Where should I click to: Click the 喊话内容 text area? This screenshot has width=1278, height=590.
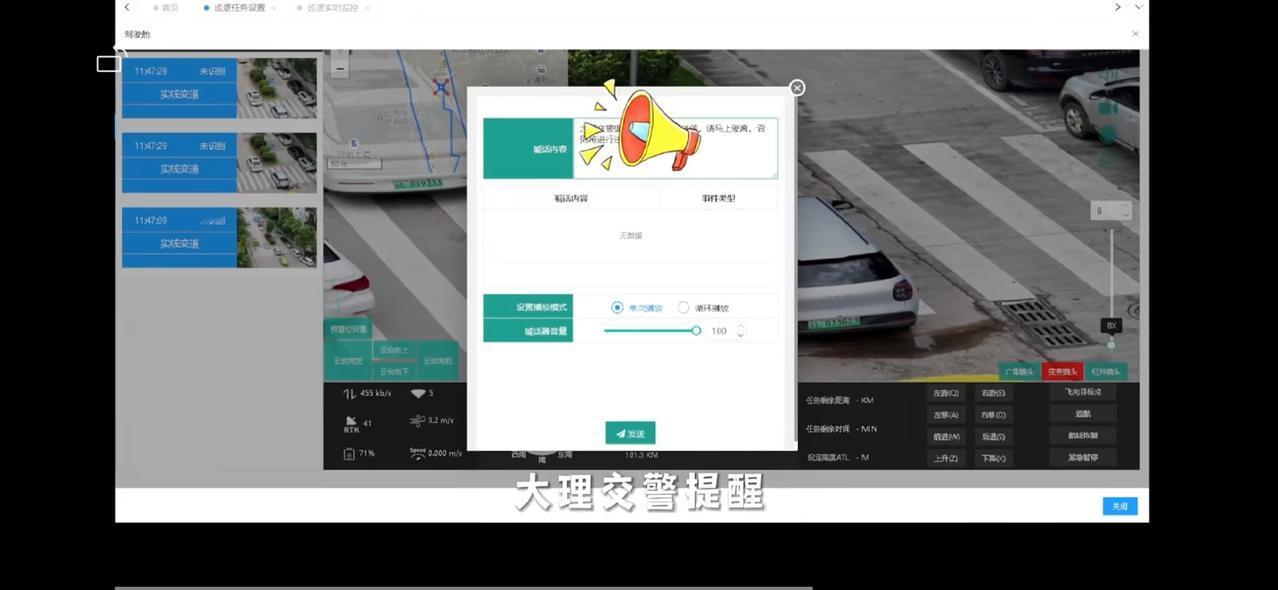[x=675, y=148]
